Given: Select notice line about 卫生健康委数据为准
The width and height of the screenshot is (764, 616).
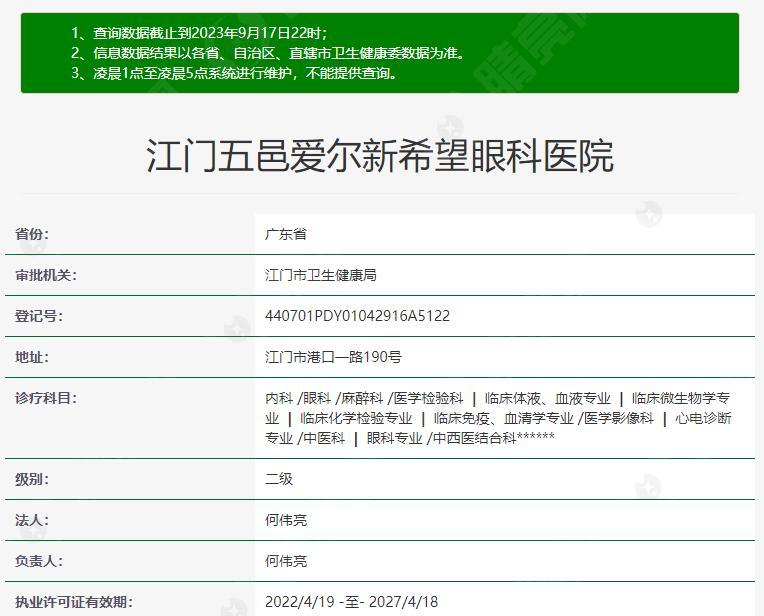Looking at the screenshot, I should pos(268,53).
